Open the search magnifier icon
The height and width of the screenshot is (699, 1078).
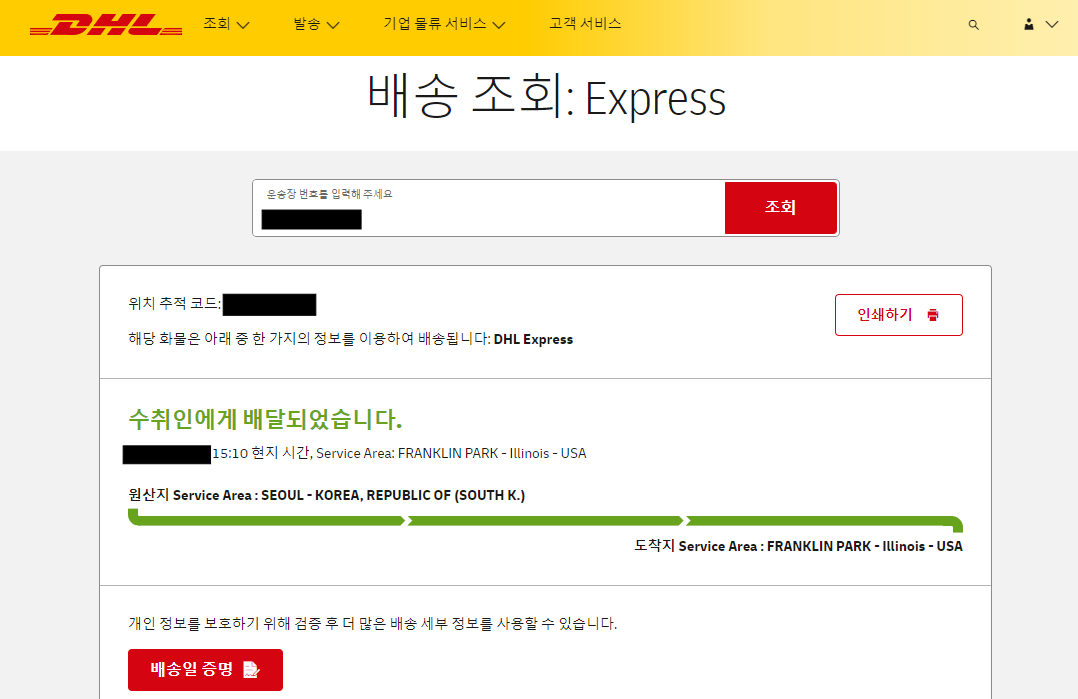tap(974, 25)
